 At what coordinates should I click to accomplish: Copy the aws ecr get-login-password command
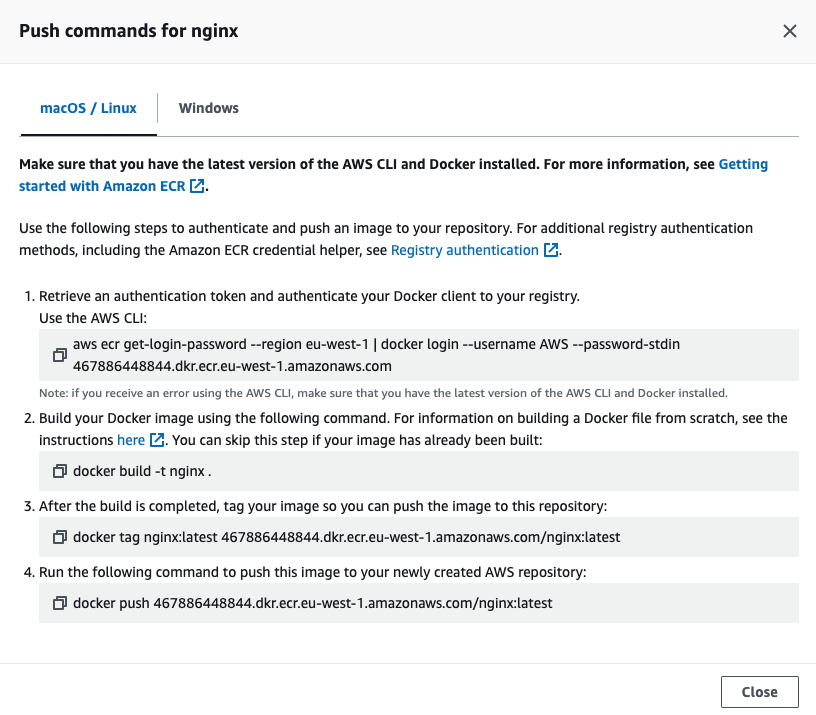60,355
